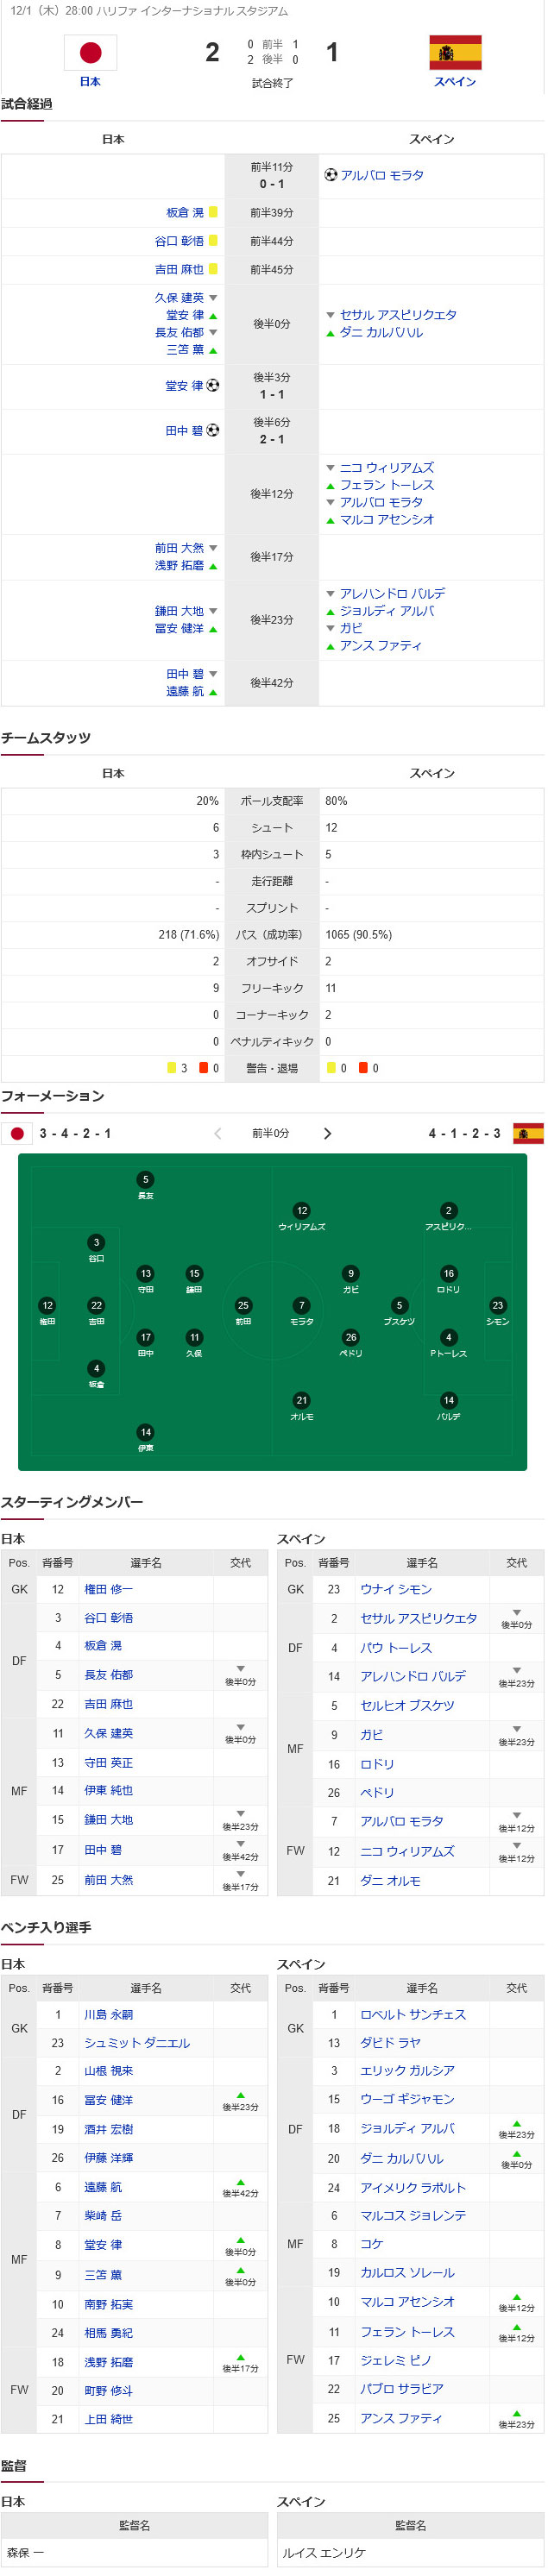Click the Japan flag icon at top

[x=90, y=53]
